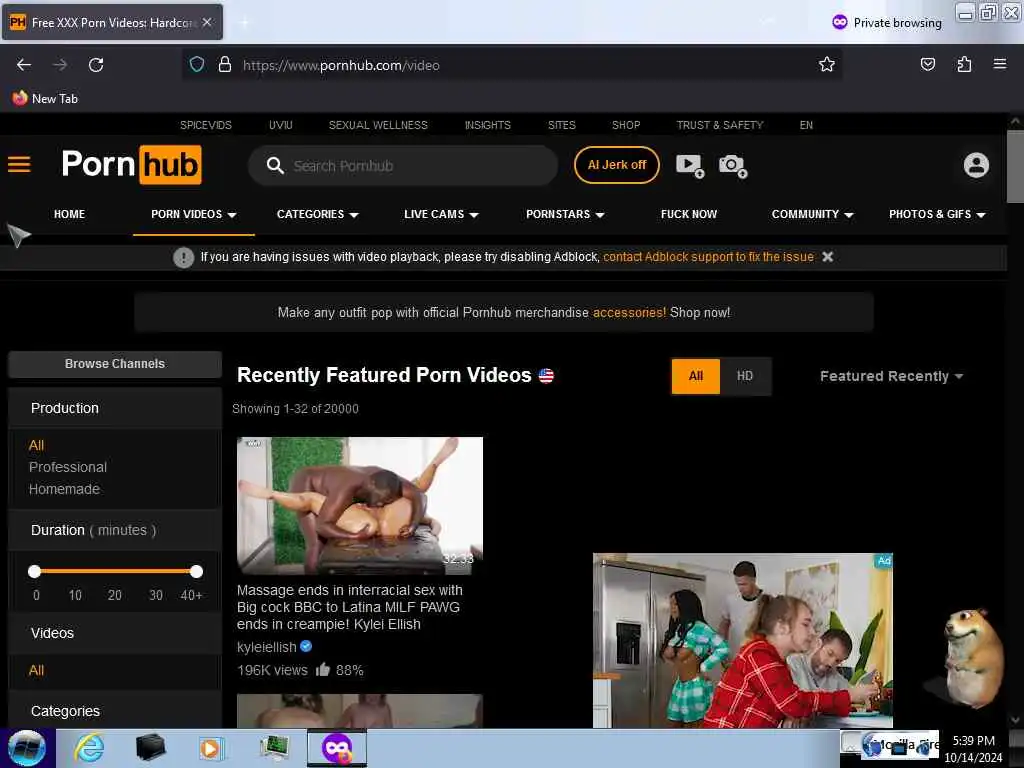Go to the Home nav item
1024x768 pixels.
point(69,214)
